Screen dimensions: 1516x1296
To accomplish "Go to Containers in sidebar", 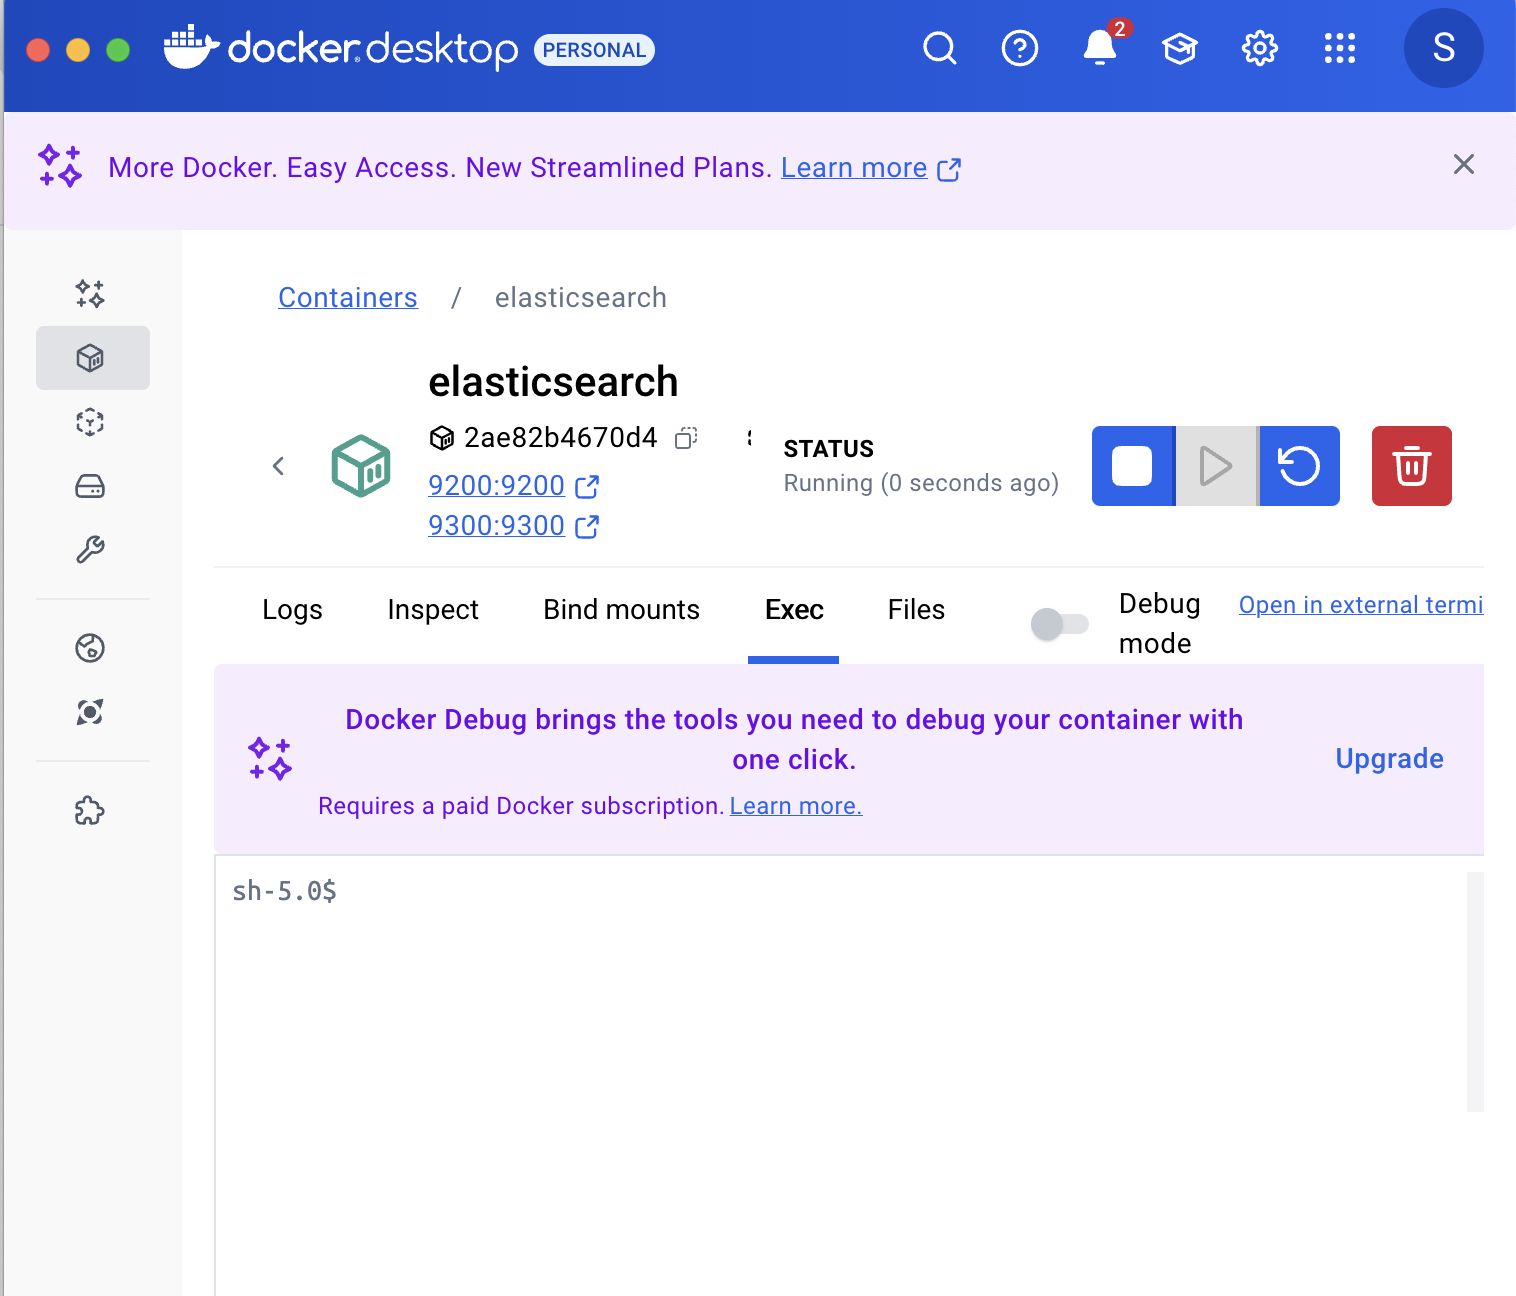I will coord(92,358).
